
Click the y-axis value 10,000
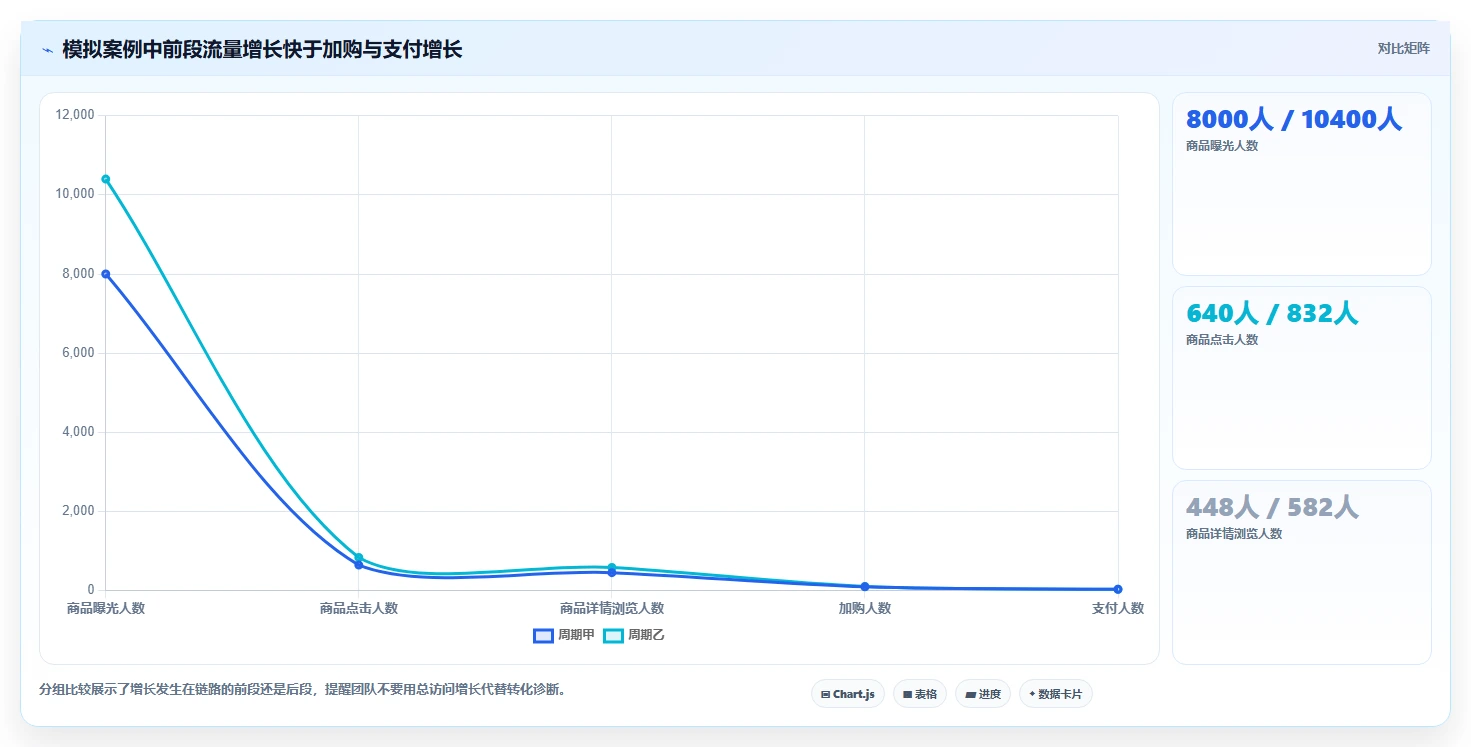(76, 194)
